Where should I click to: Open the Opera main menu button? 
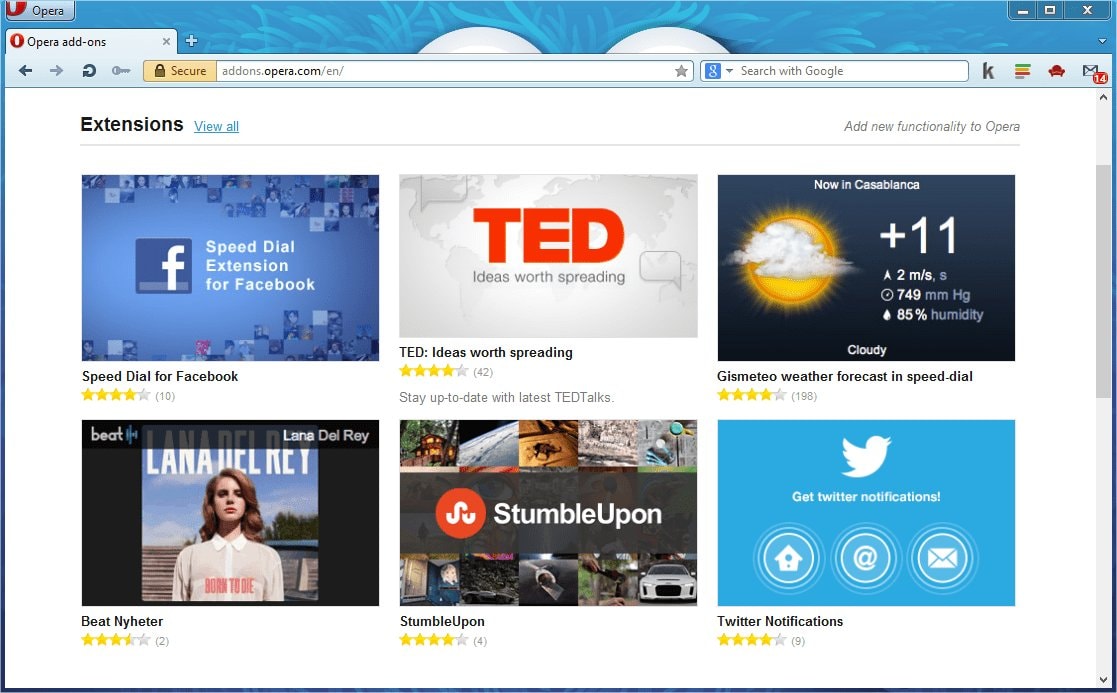pyautogui.click(x=38, y=11)
